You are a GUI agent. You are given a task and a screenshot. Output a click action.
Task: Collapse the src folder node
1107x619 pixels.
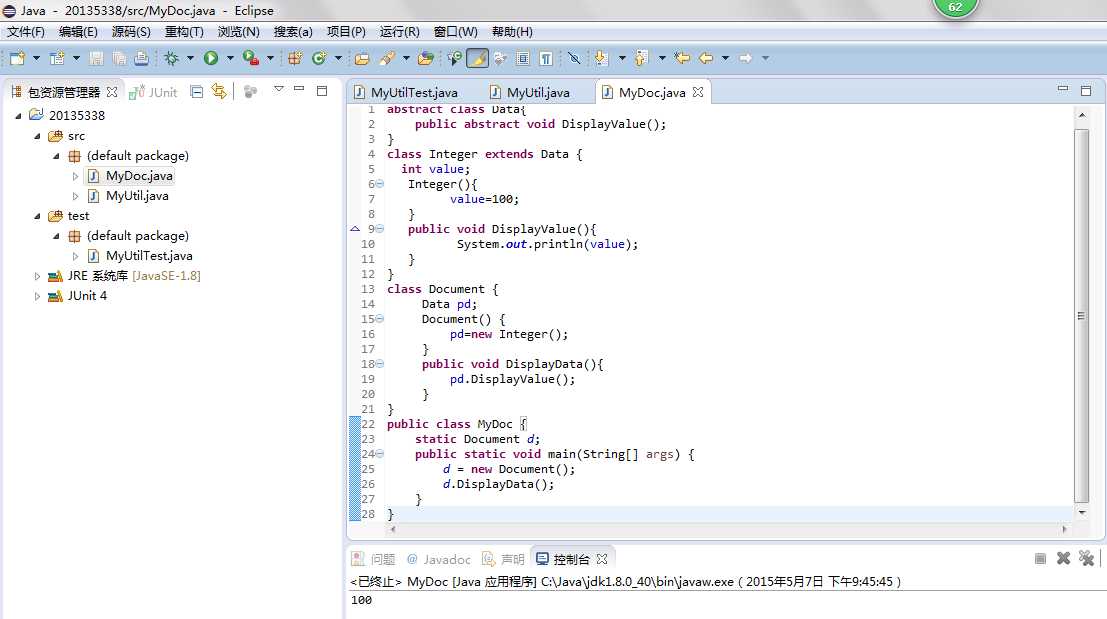tap(37, 136)
